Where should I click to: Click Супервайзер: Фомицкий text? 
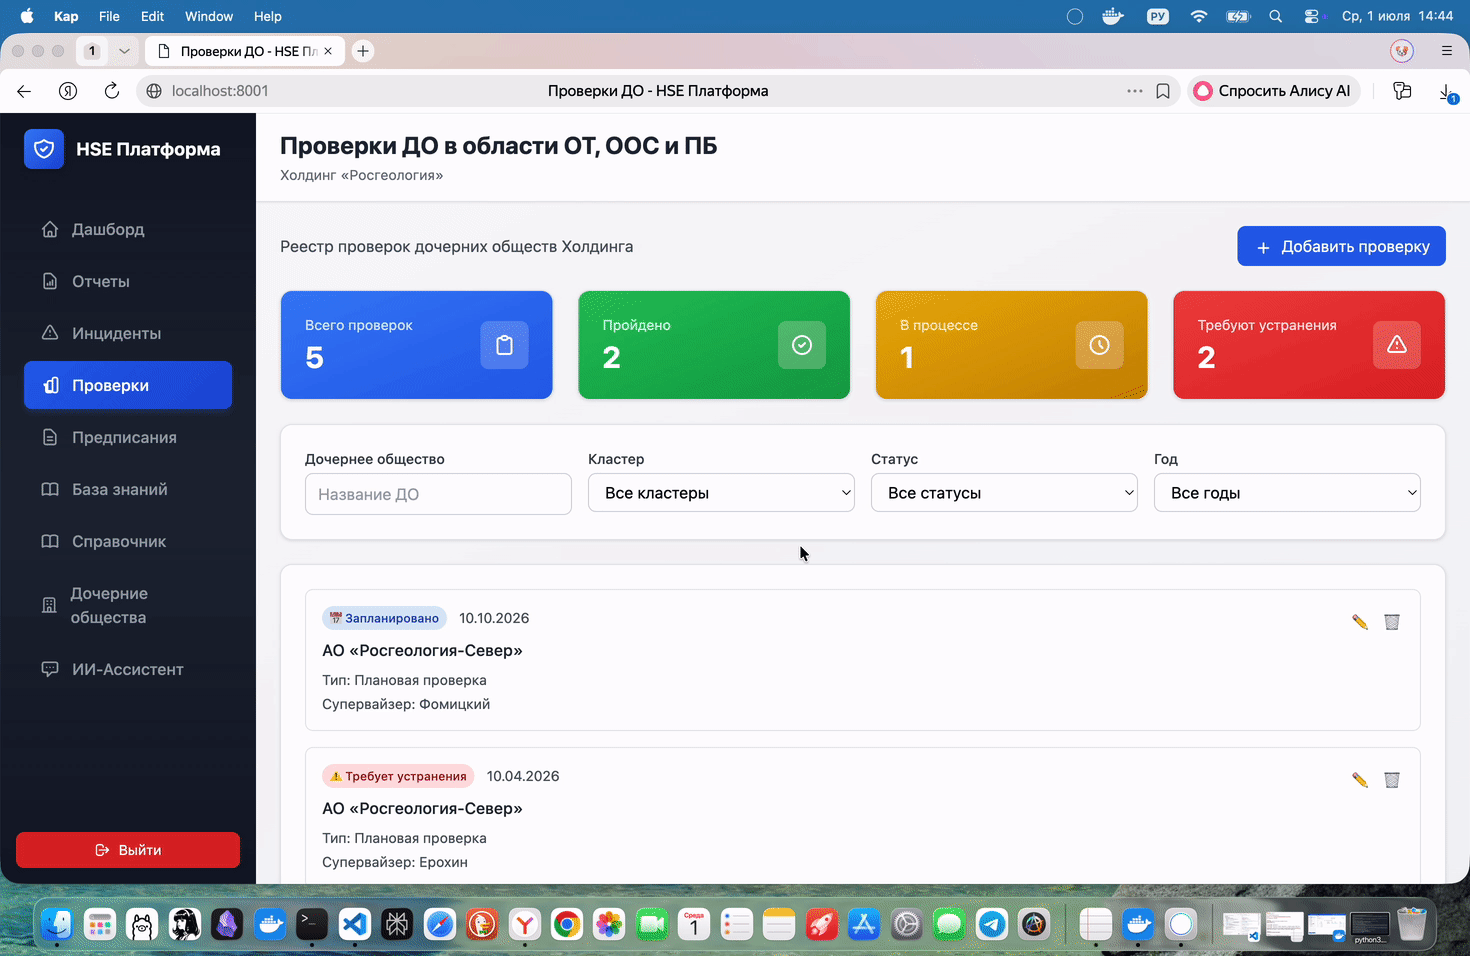coord(406,704)
